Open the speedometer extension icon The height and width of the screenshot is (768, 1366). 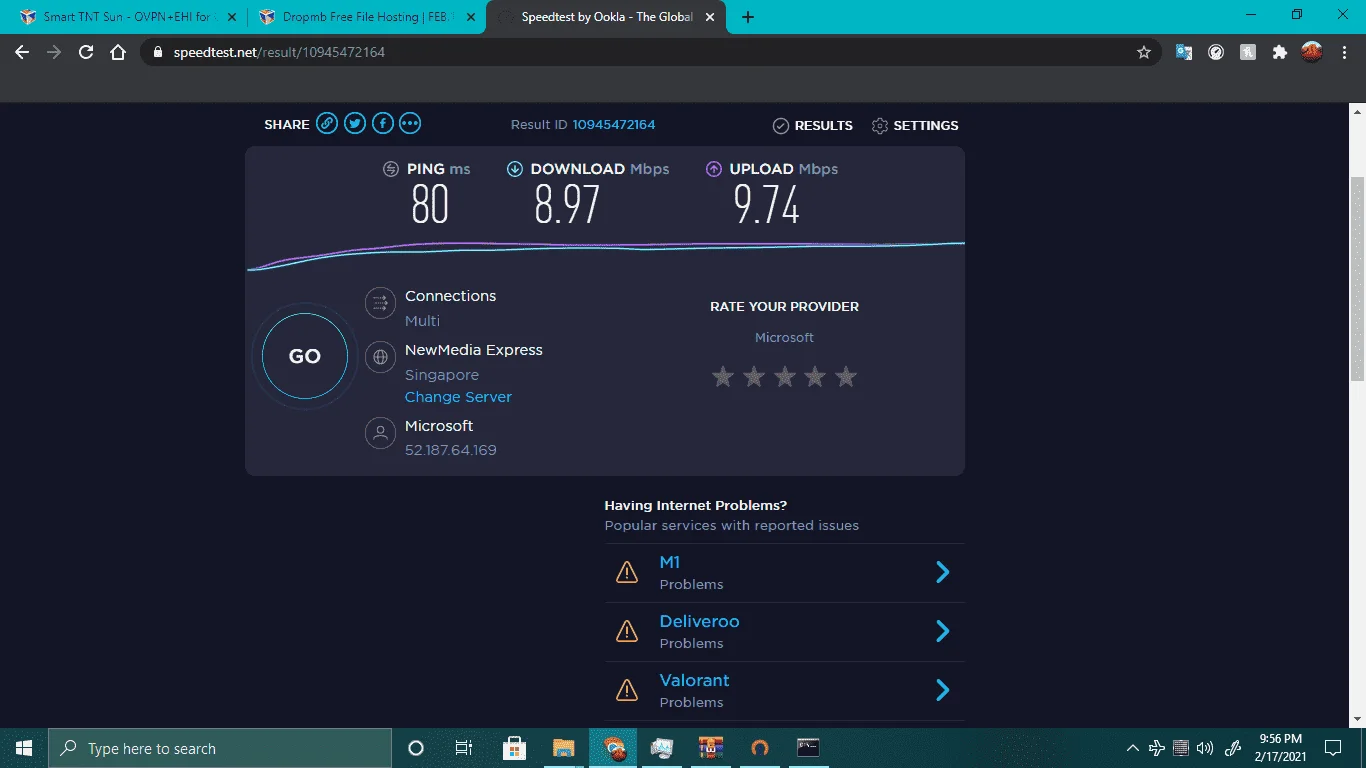point(1216,53)
